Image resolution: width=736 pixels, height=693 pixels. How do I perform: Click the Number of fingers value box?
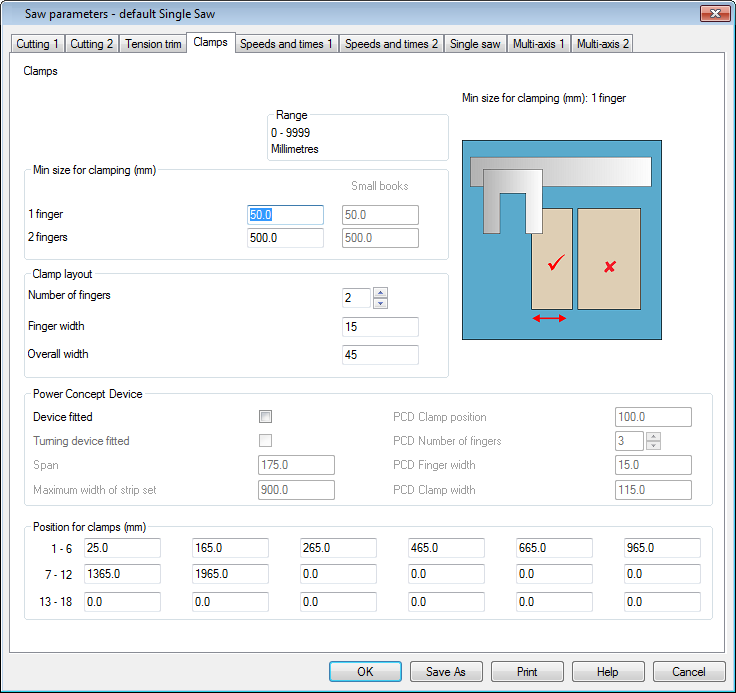click(x=357, y=298)
